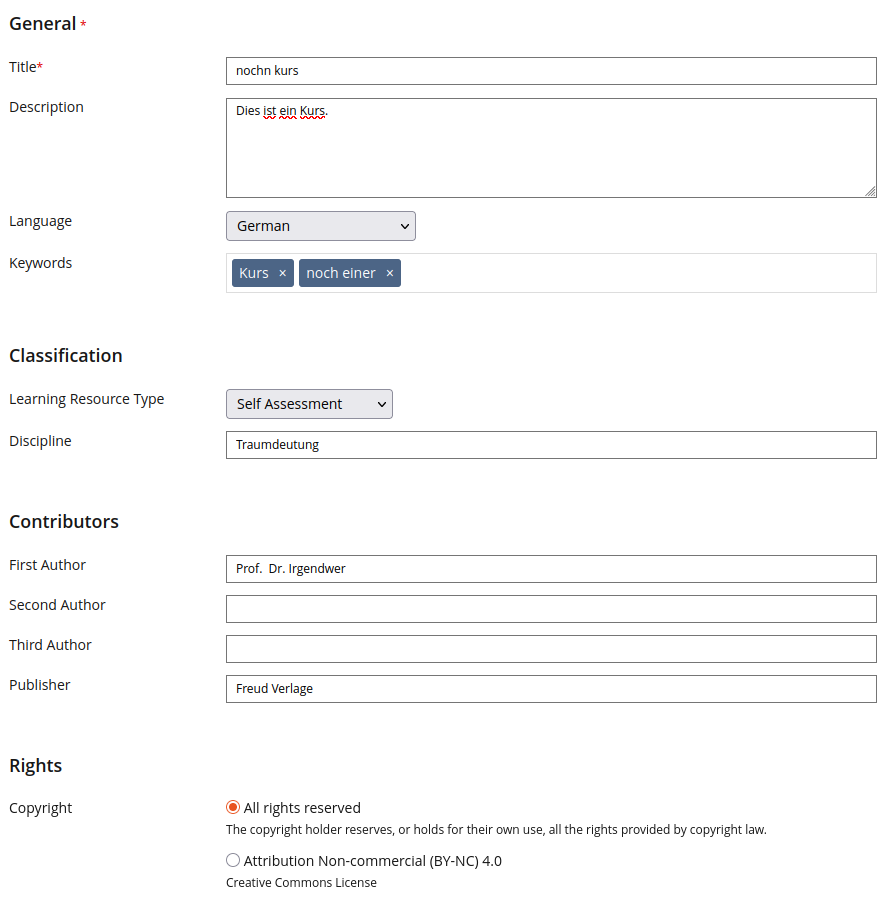Screen dimensions: 888x898
Task: Focus the Description text area
Action: pyautogui.click(x=551, y=148)
